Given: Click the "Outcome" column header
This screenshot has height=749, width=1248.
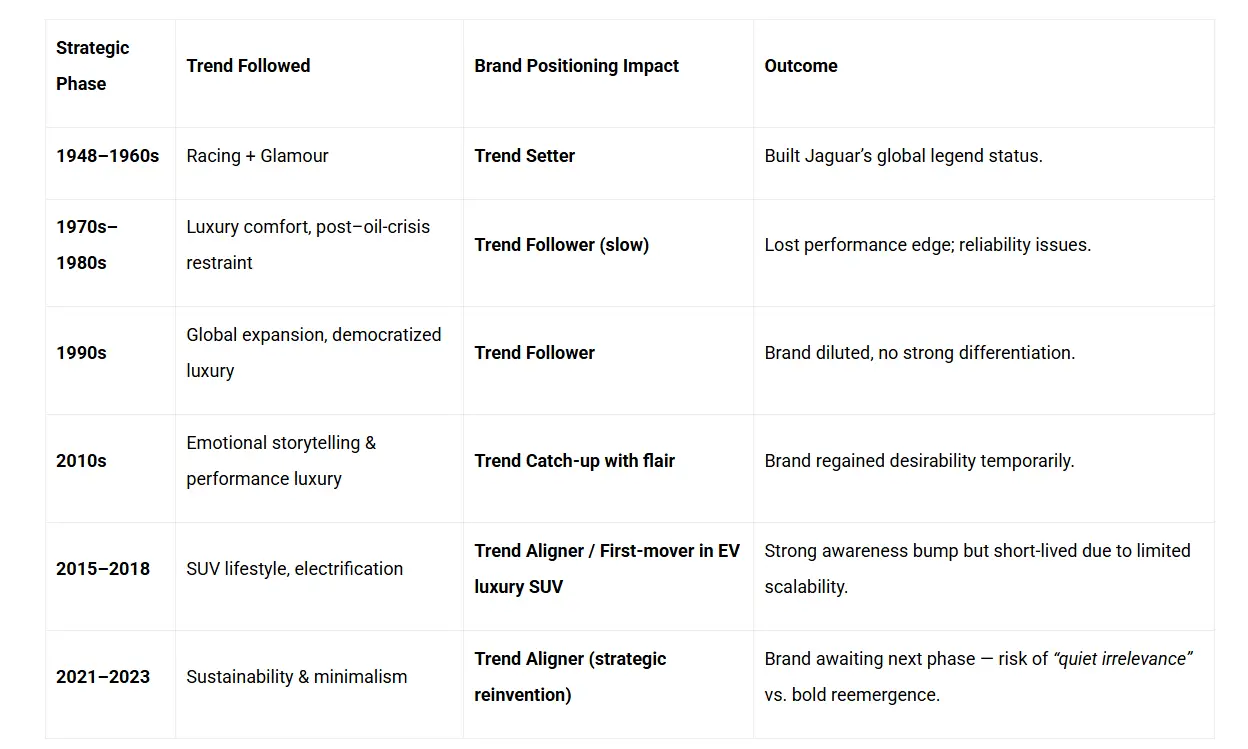Looking at the screenshot, I should (x=801, y=66).
